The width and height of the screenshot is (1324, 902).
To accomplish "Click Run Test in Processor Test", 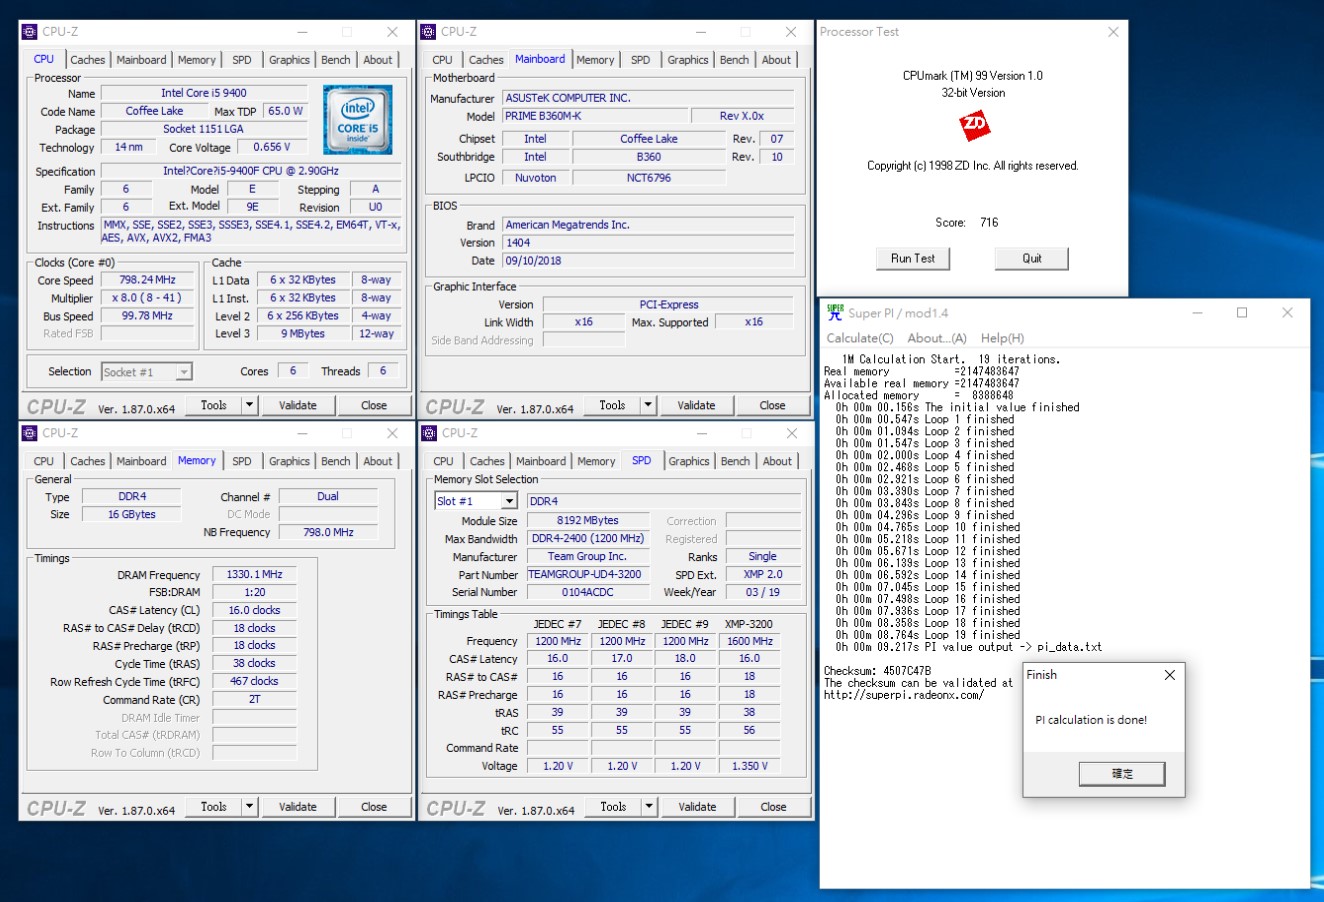I will pyautogui.click(x=913, y=258).
